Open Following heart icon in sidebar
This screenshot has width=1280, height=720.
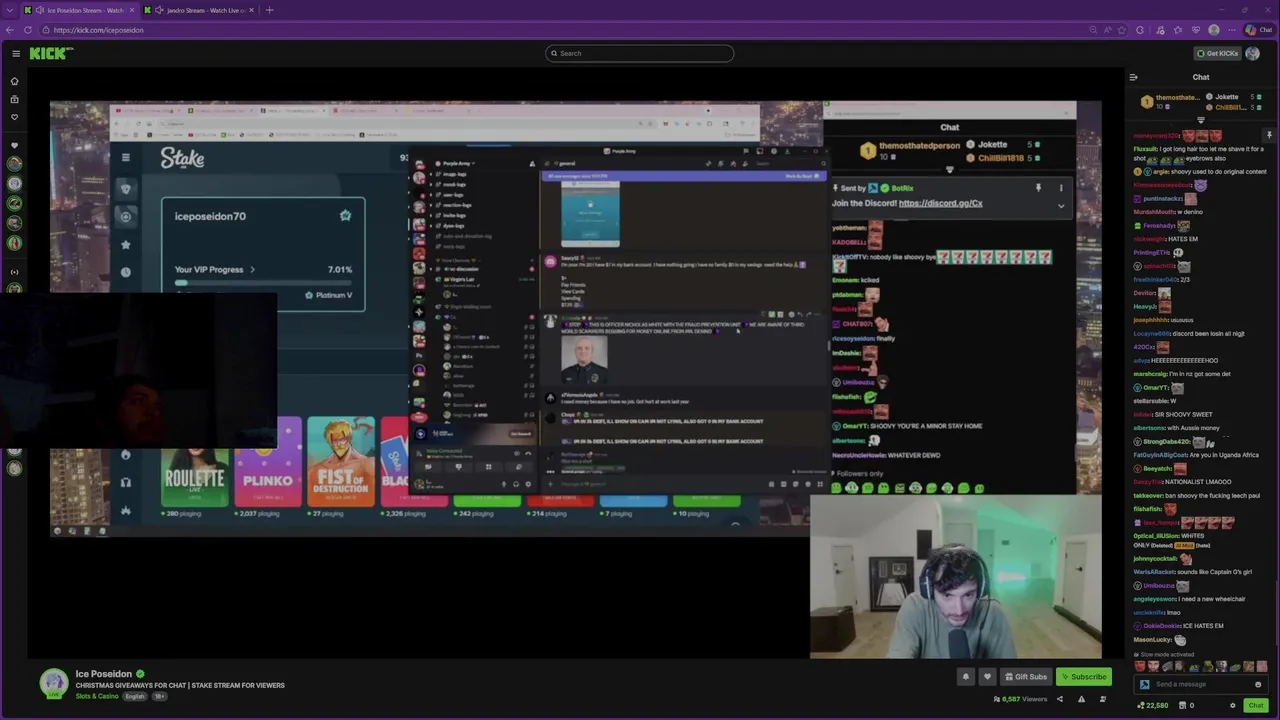pos(14,117)
